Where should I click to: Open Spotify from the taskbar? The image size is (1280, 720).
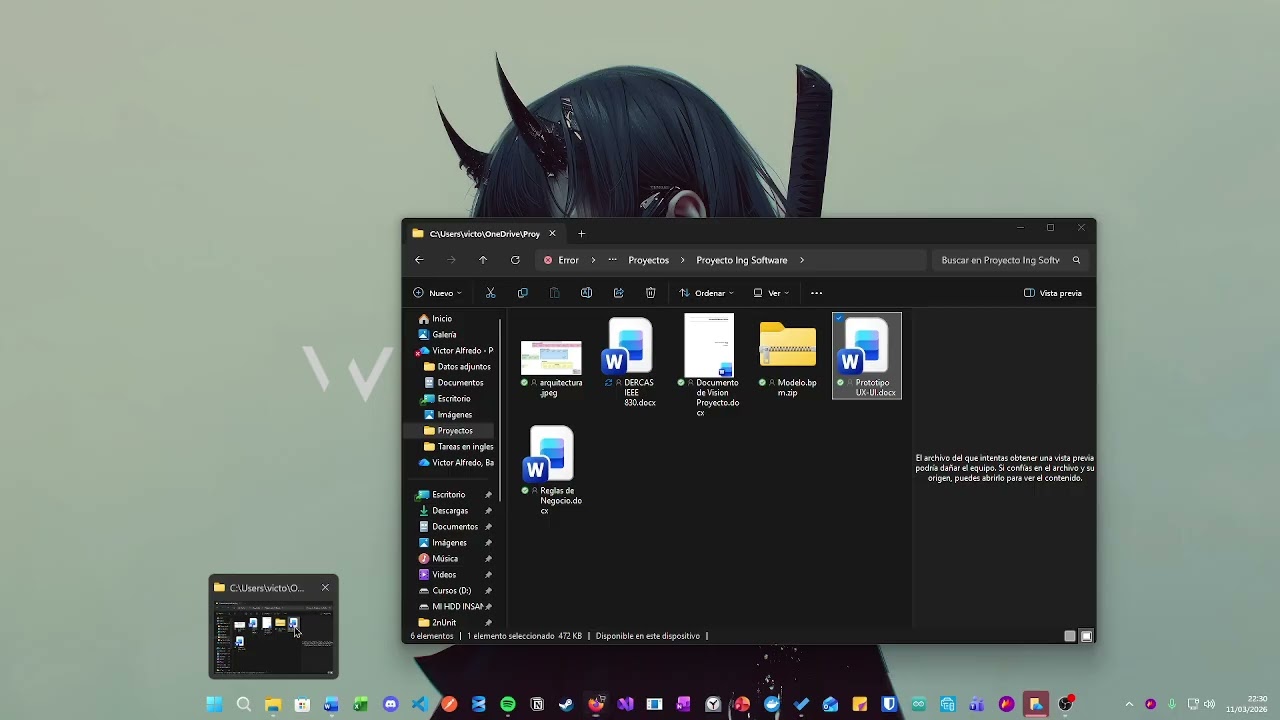[x=508, y=705]
